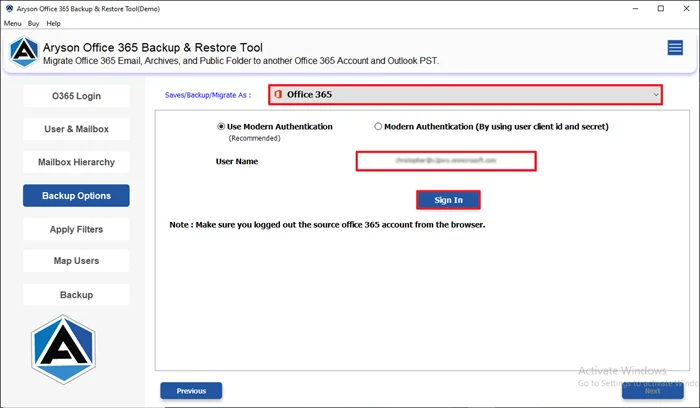700x408 pixels.
Task: Click the title bar application icon
Action: pos(9,8)
